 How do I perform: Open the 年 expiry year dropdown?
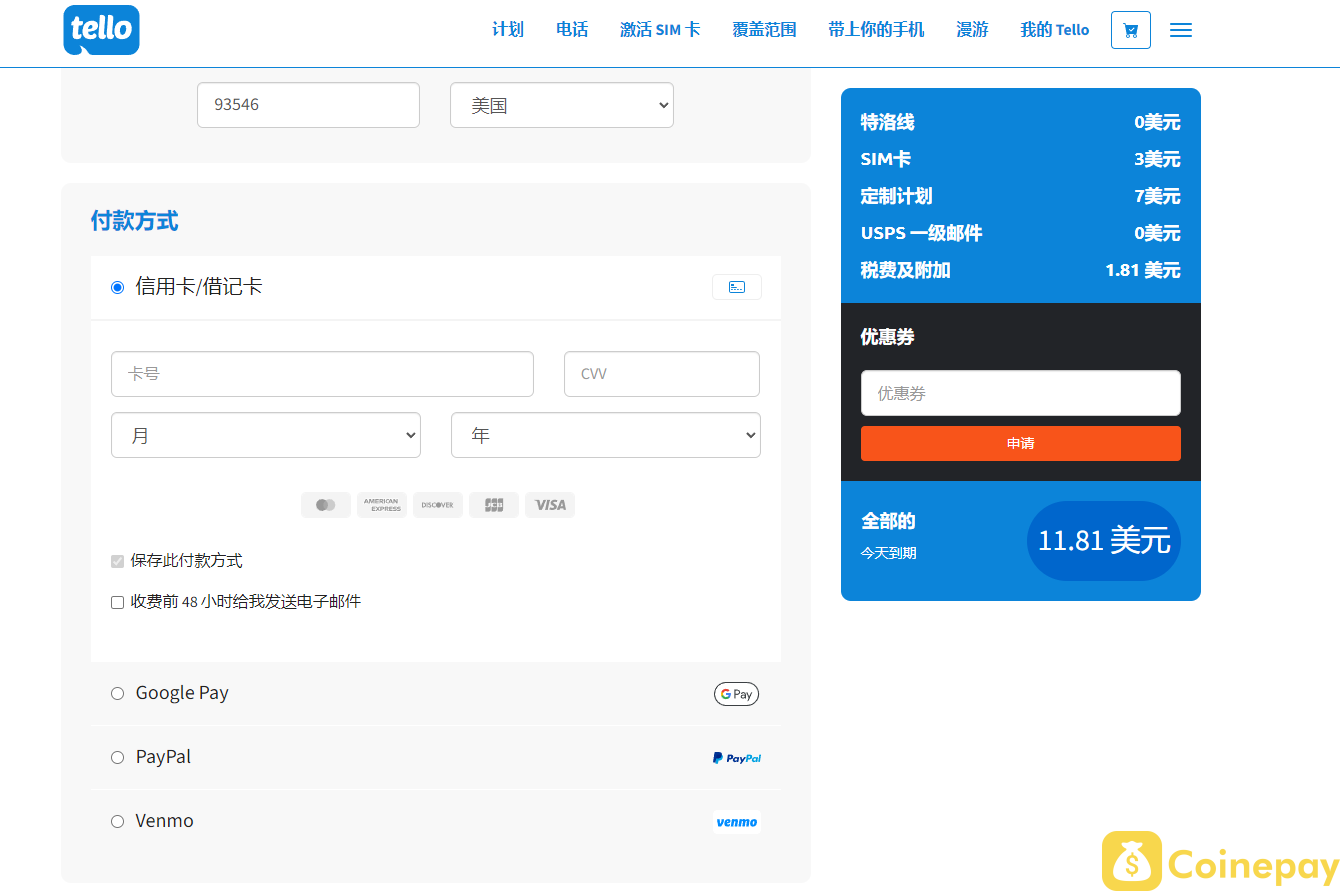point(606,435)
